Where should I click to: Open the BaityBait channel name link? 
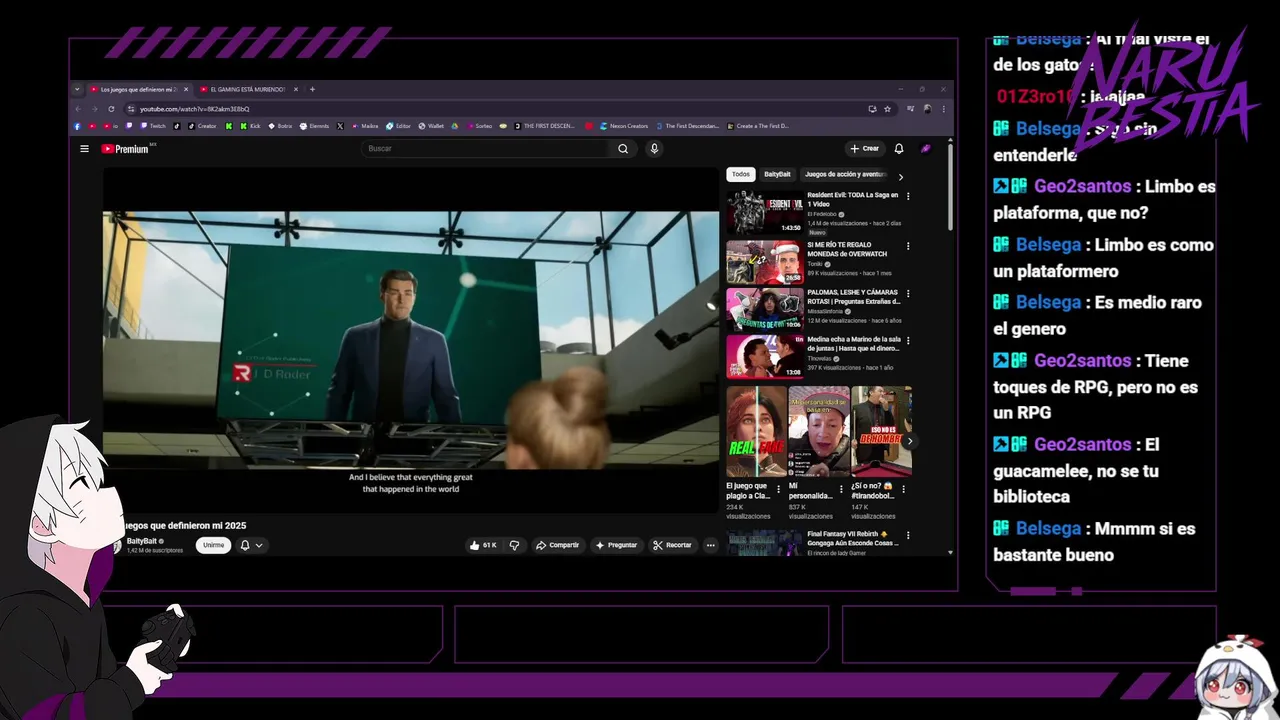(x=142, y=541)
